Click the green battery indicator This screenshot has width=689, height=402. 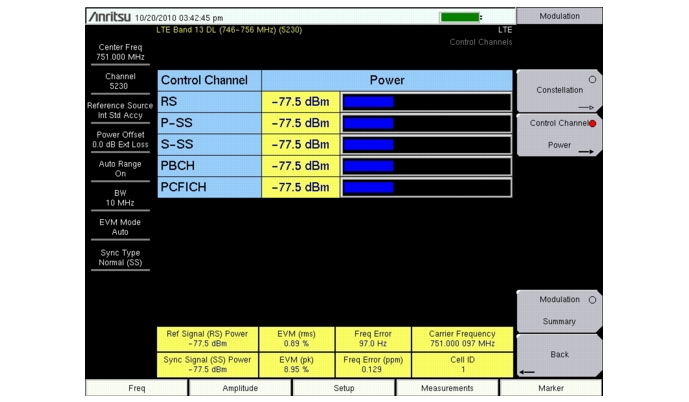point(460,17)
